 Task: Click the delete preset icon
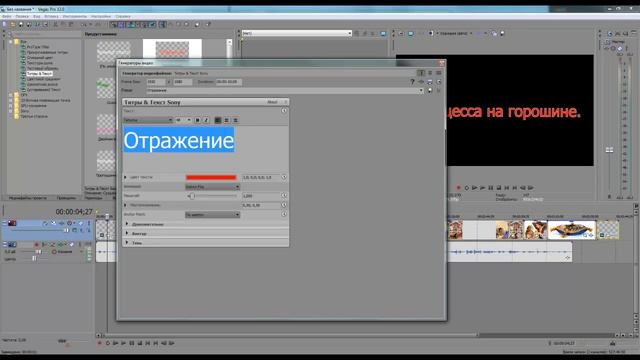click(x=439, y=91)
